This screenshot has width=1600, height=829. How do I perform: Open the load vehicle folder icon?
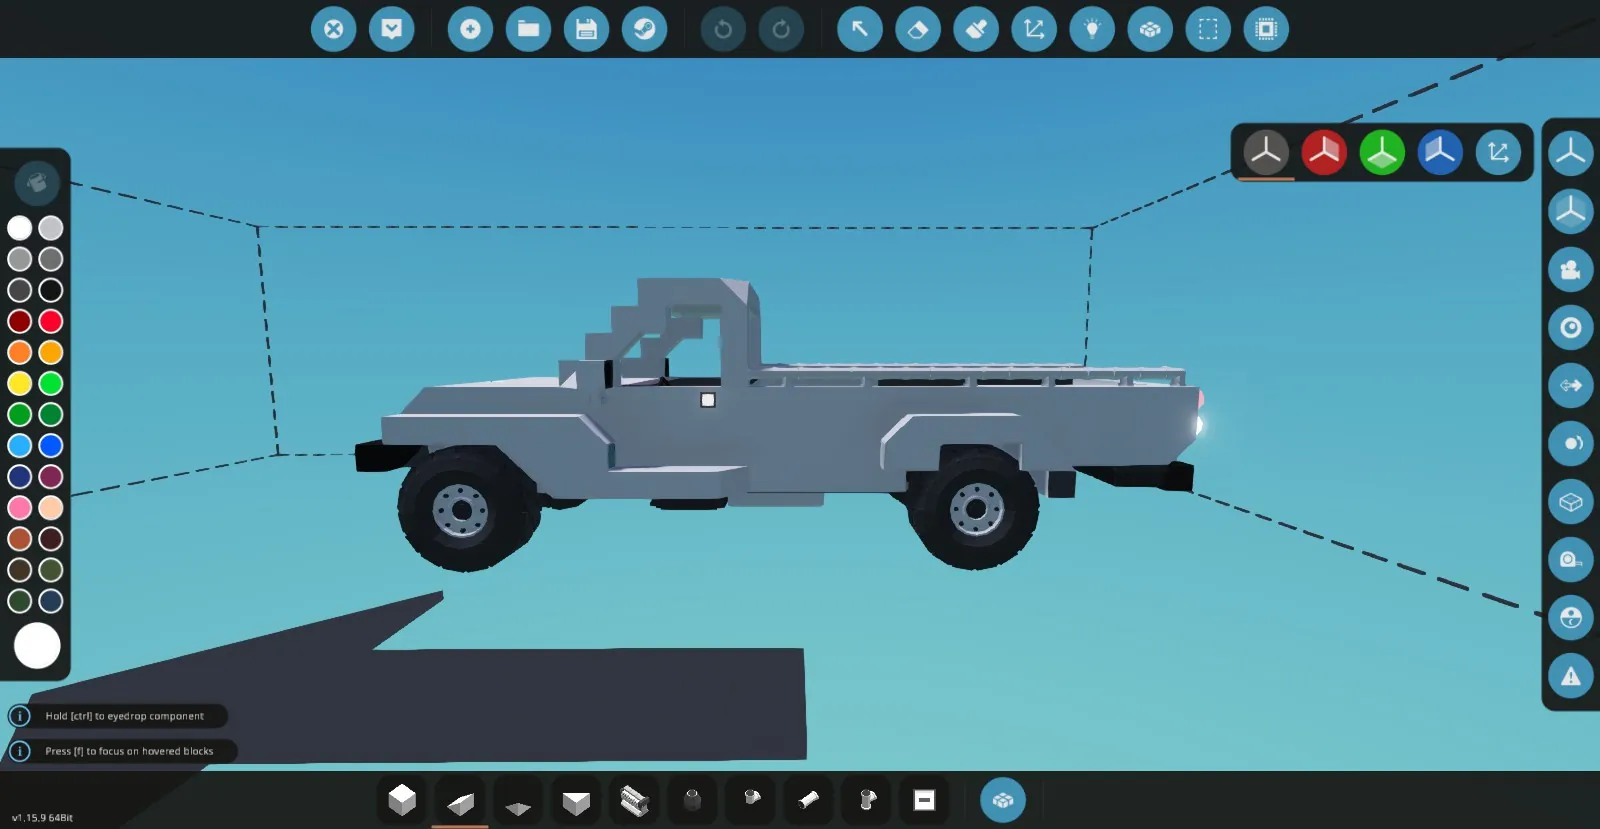coord(529,29)
